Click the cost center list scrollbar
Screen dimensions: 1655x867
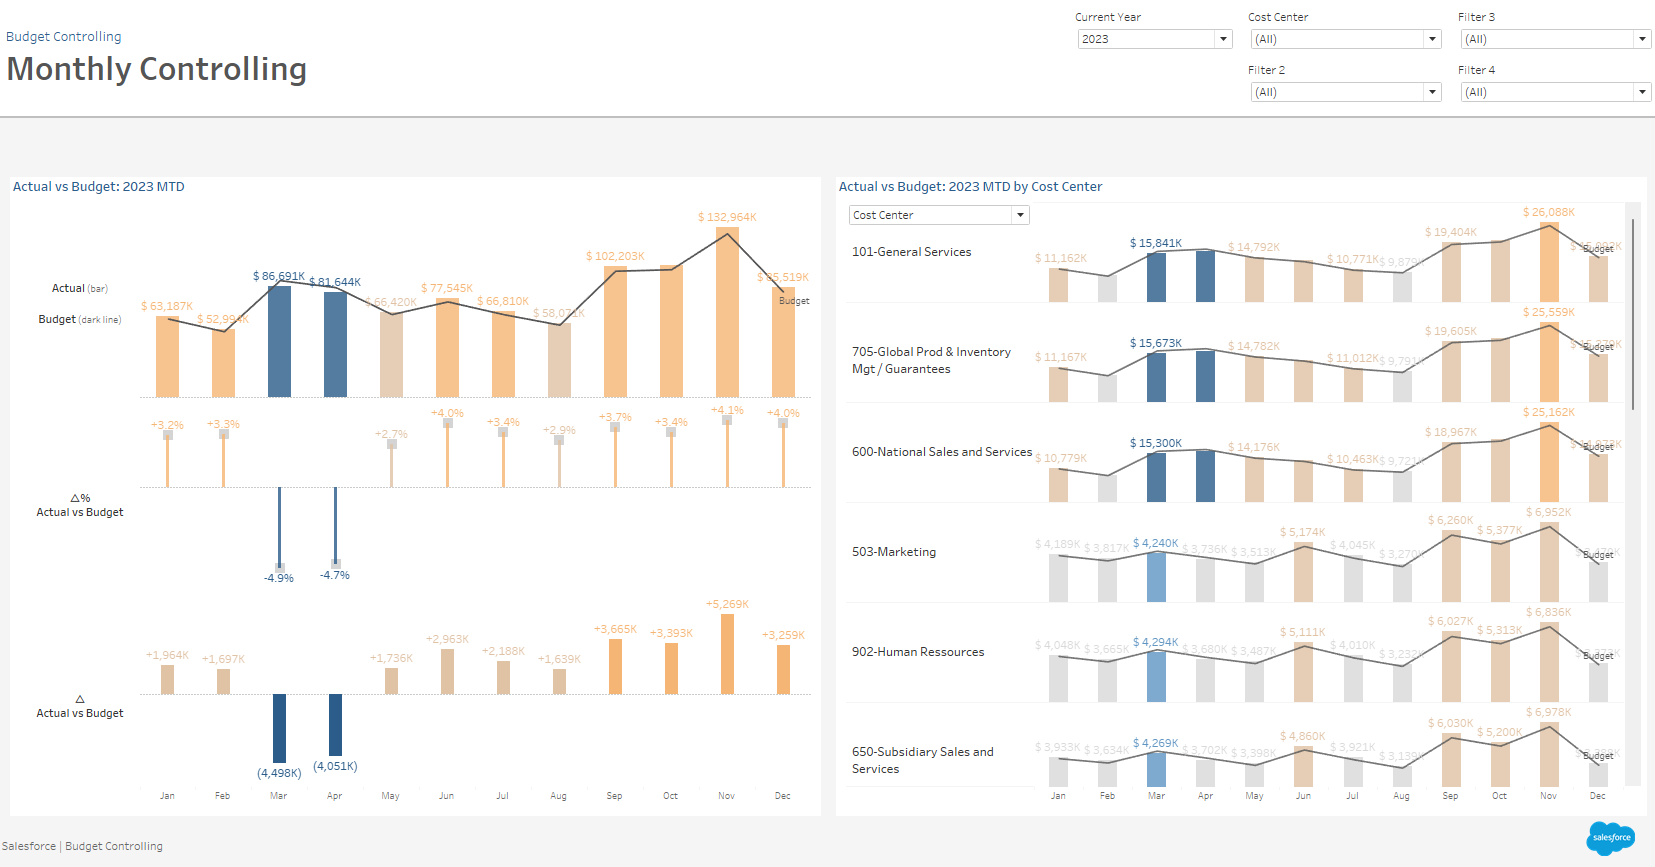(1633, 314)
